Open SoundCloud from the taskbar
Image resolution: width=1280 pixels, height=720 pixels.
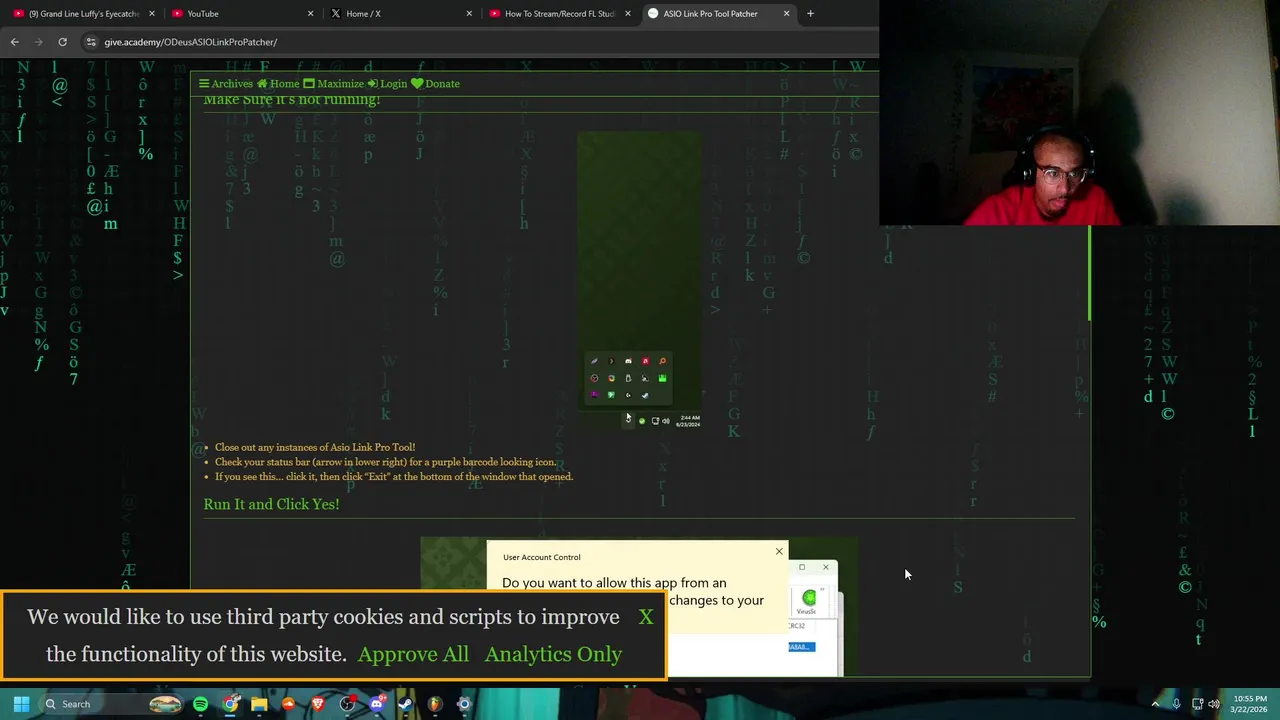289,704
